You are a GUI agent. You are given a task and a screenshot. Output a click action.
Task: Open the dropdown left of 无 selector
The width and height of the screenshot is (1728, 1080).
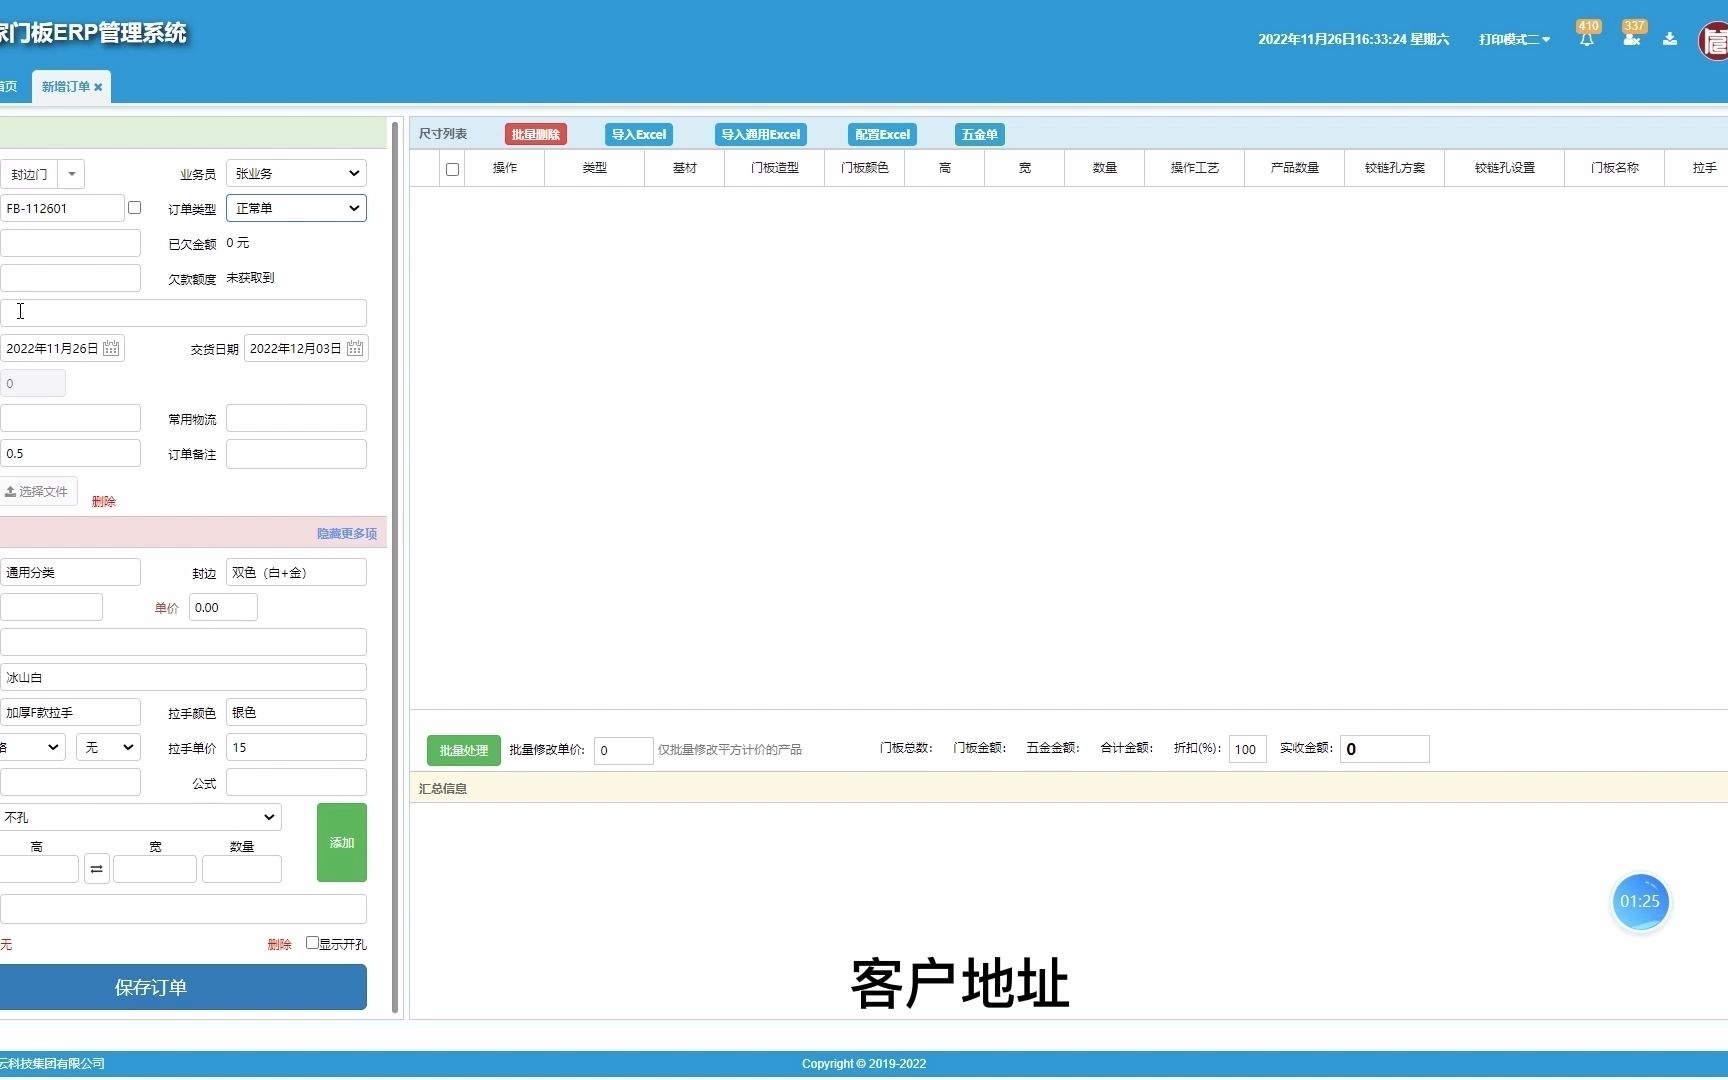click(32, 747)
